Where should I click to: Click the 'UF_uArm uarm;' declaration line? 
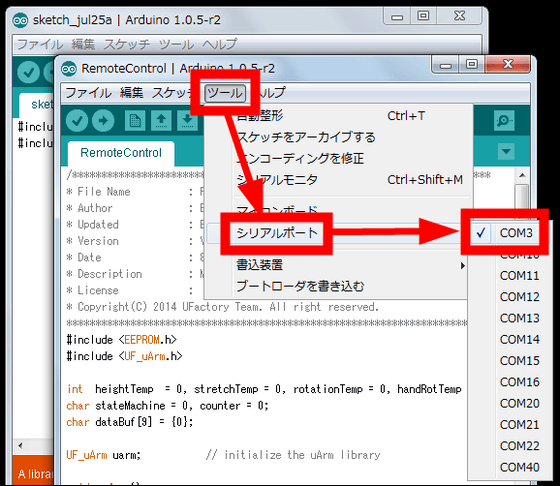pyautogui.click(x=104, y=455)
